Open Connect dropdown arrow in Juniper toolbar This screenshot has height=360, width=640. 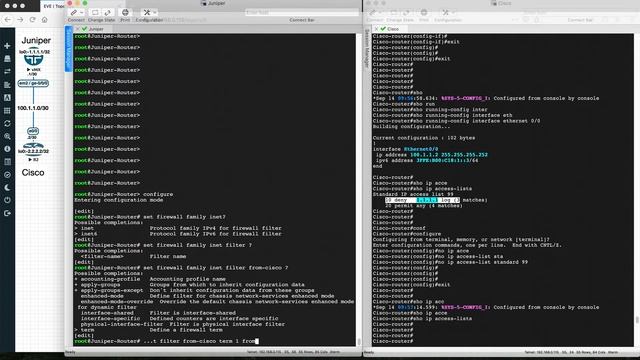click(x=82, y=13)
